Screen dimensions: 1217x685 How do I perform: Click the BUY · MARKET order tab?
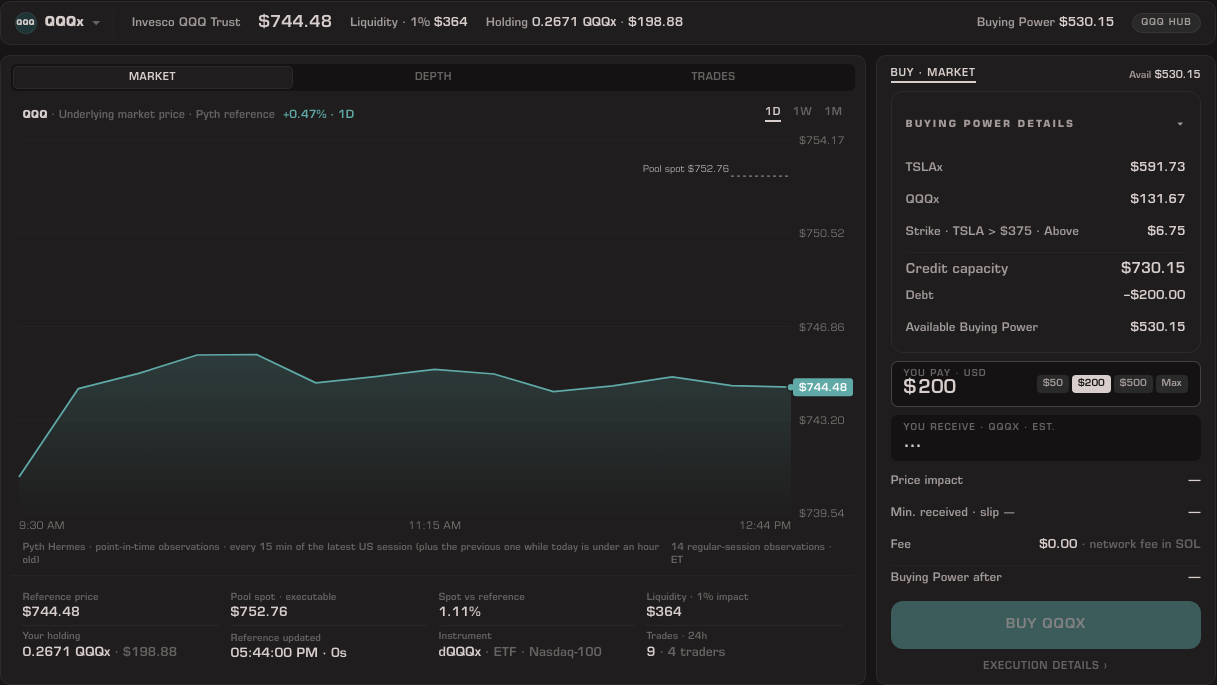(933, 73)
